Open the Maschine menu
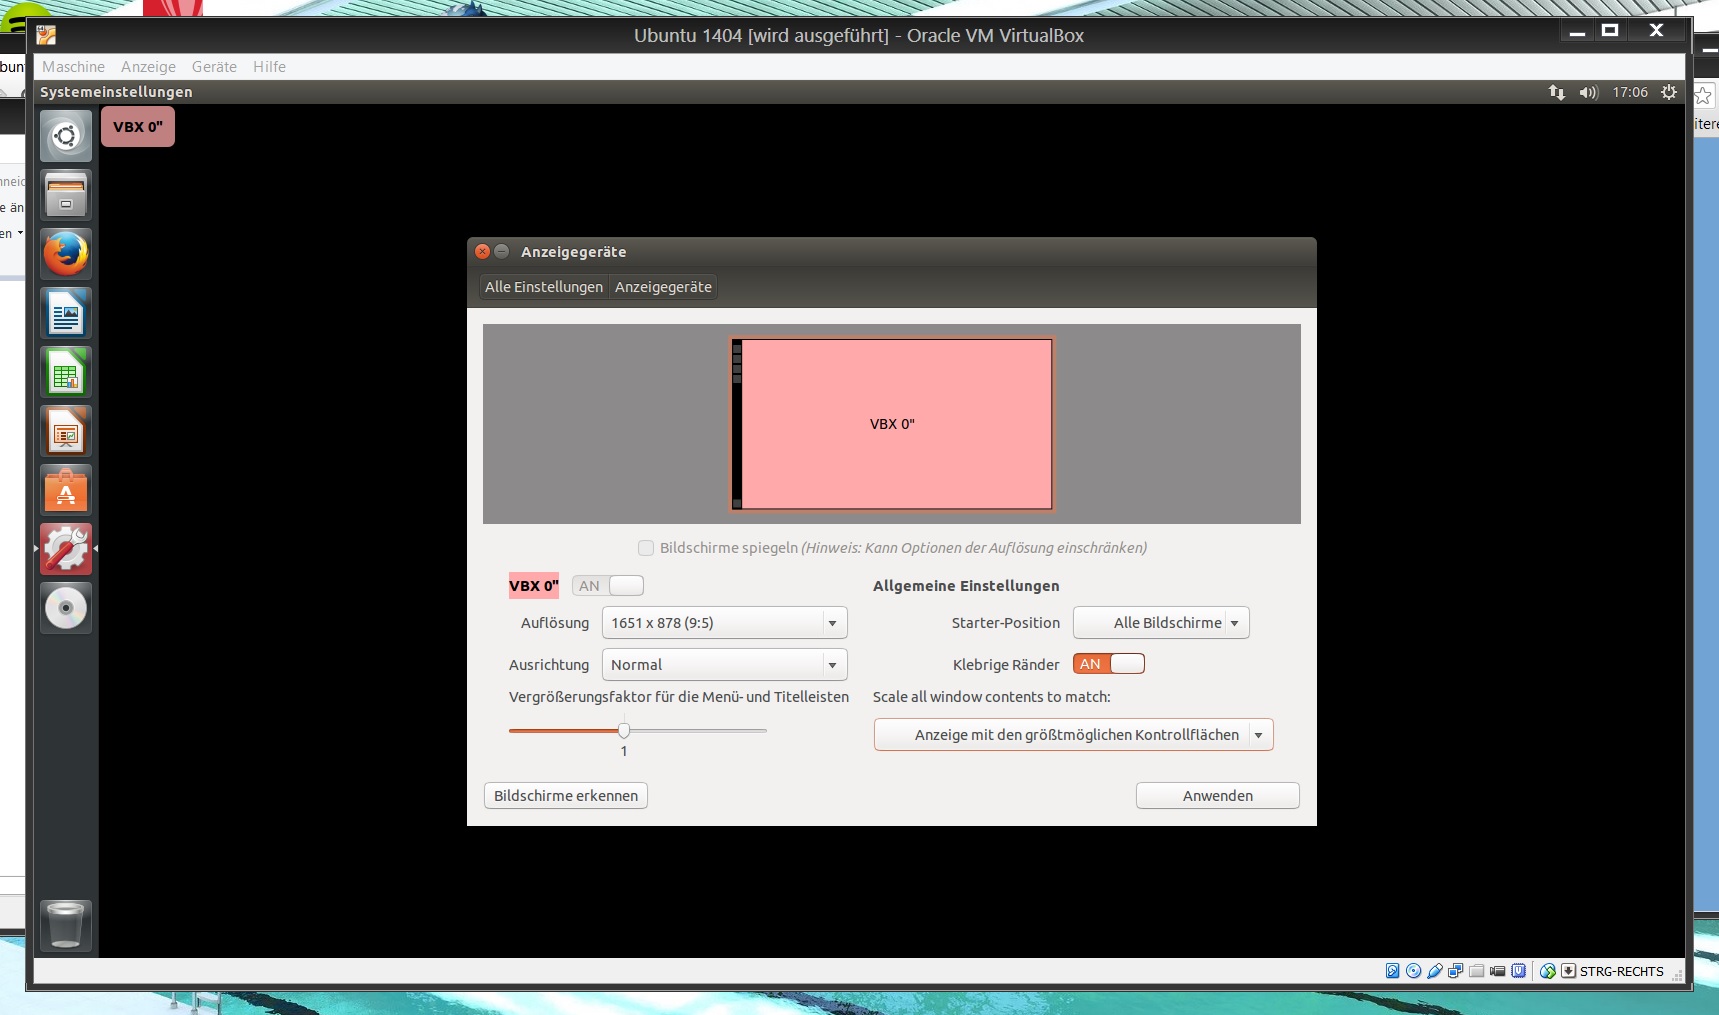The image size is (1719, 1015). (73, 67)
